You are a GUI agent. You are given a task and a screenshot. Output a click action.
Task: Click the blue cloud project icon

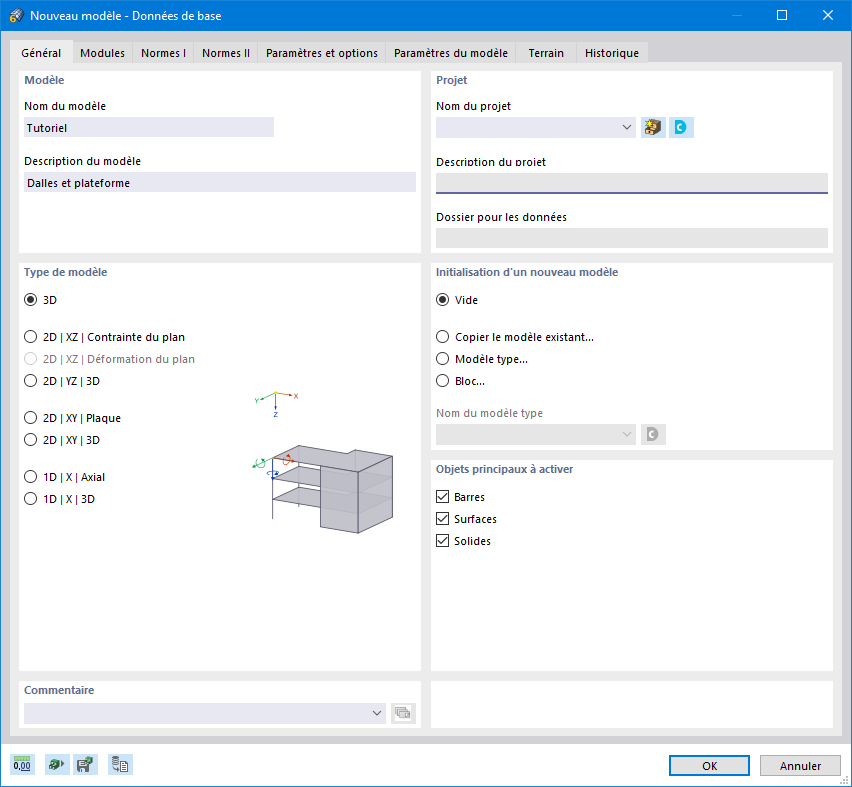681,127
